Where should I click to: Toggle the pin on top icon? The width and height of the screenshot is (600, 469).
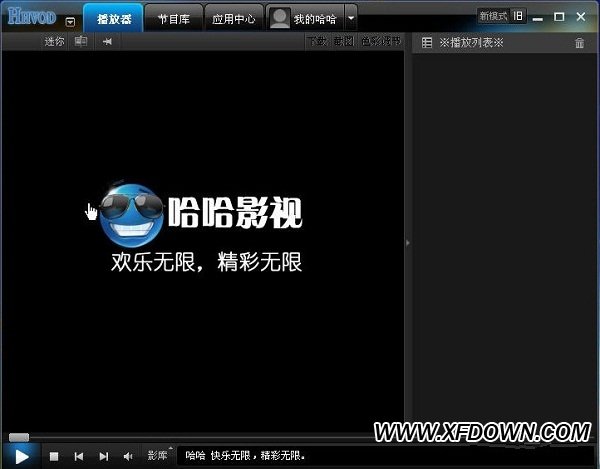tap(107, 41)
